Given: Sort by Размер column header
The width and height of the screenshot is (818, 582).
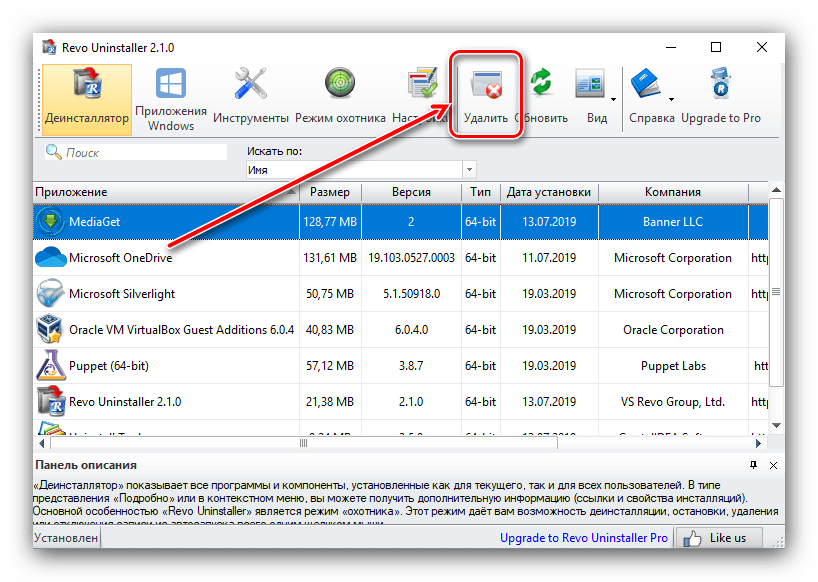Looking at the screenshot, I should coord(330,192).
